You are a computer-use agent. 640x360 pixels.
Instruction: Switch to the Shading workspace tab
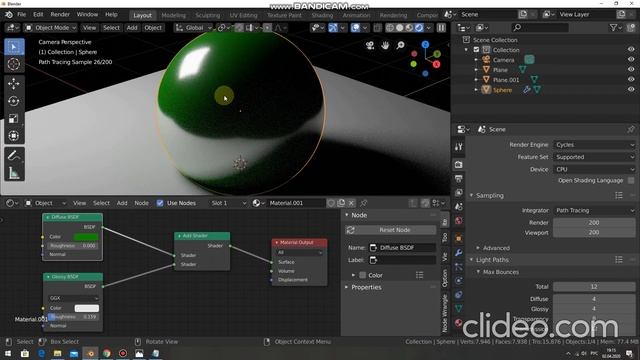point(322,15)
